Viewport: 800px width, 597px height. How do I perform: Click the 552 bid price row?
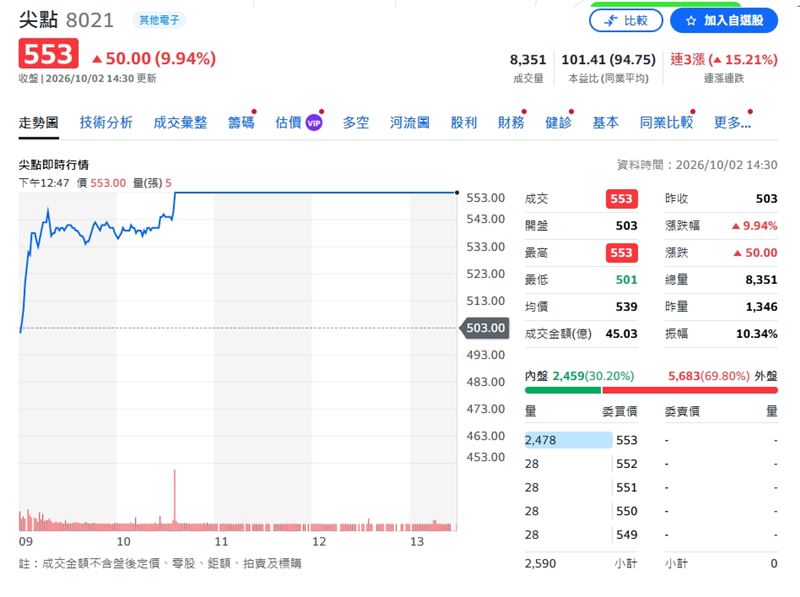pyautogui.click(x=581, y=464)
